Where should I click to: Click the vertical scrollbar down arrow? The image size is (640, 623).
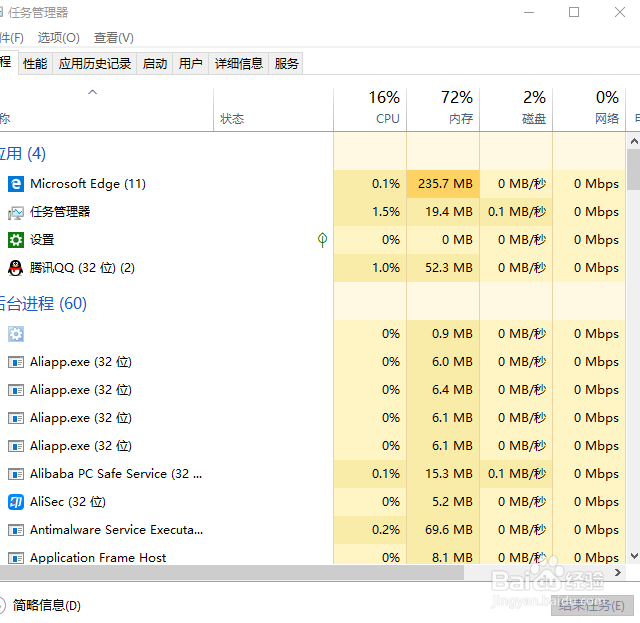click(x=634, y=556)
